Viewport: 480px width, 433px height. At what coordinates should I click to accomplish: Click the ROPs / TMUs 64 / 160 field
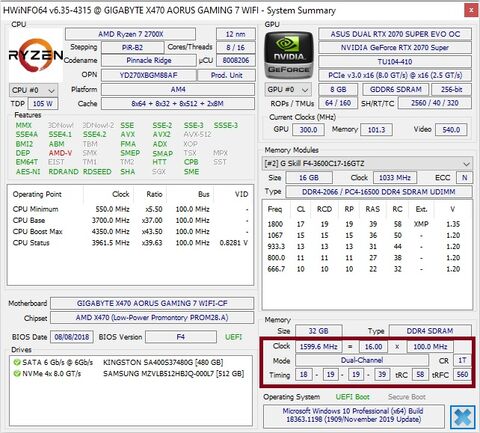pos(338,103)
